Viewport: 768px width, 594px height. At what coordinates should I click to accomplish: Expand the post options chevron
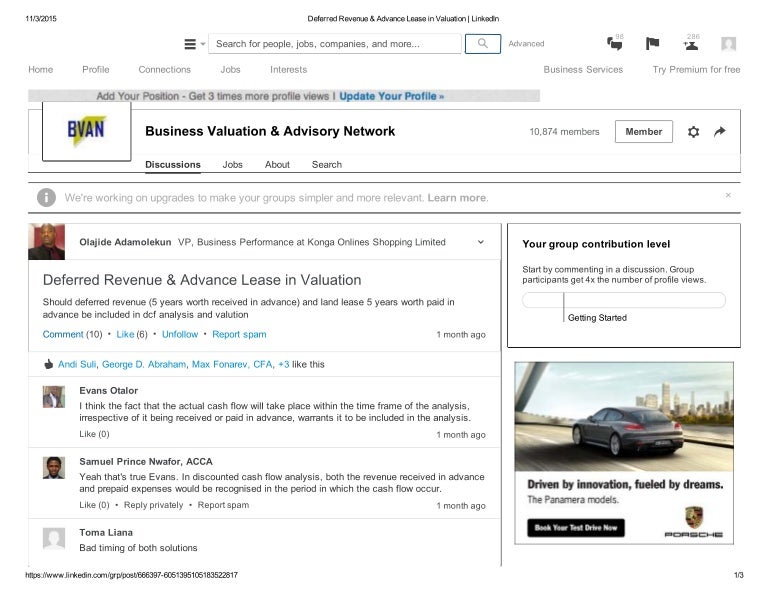tap(481, 242)
